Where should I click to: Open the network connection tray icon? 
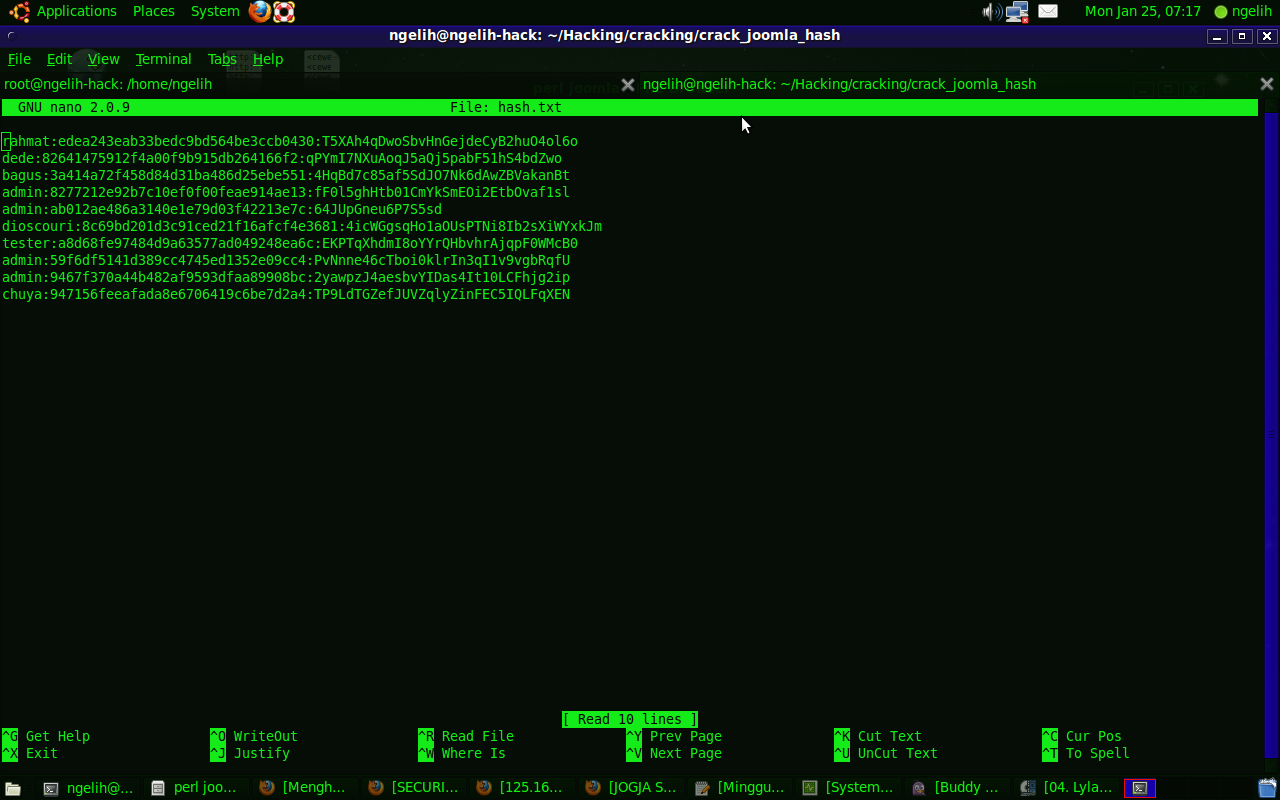click(1017, 12)
